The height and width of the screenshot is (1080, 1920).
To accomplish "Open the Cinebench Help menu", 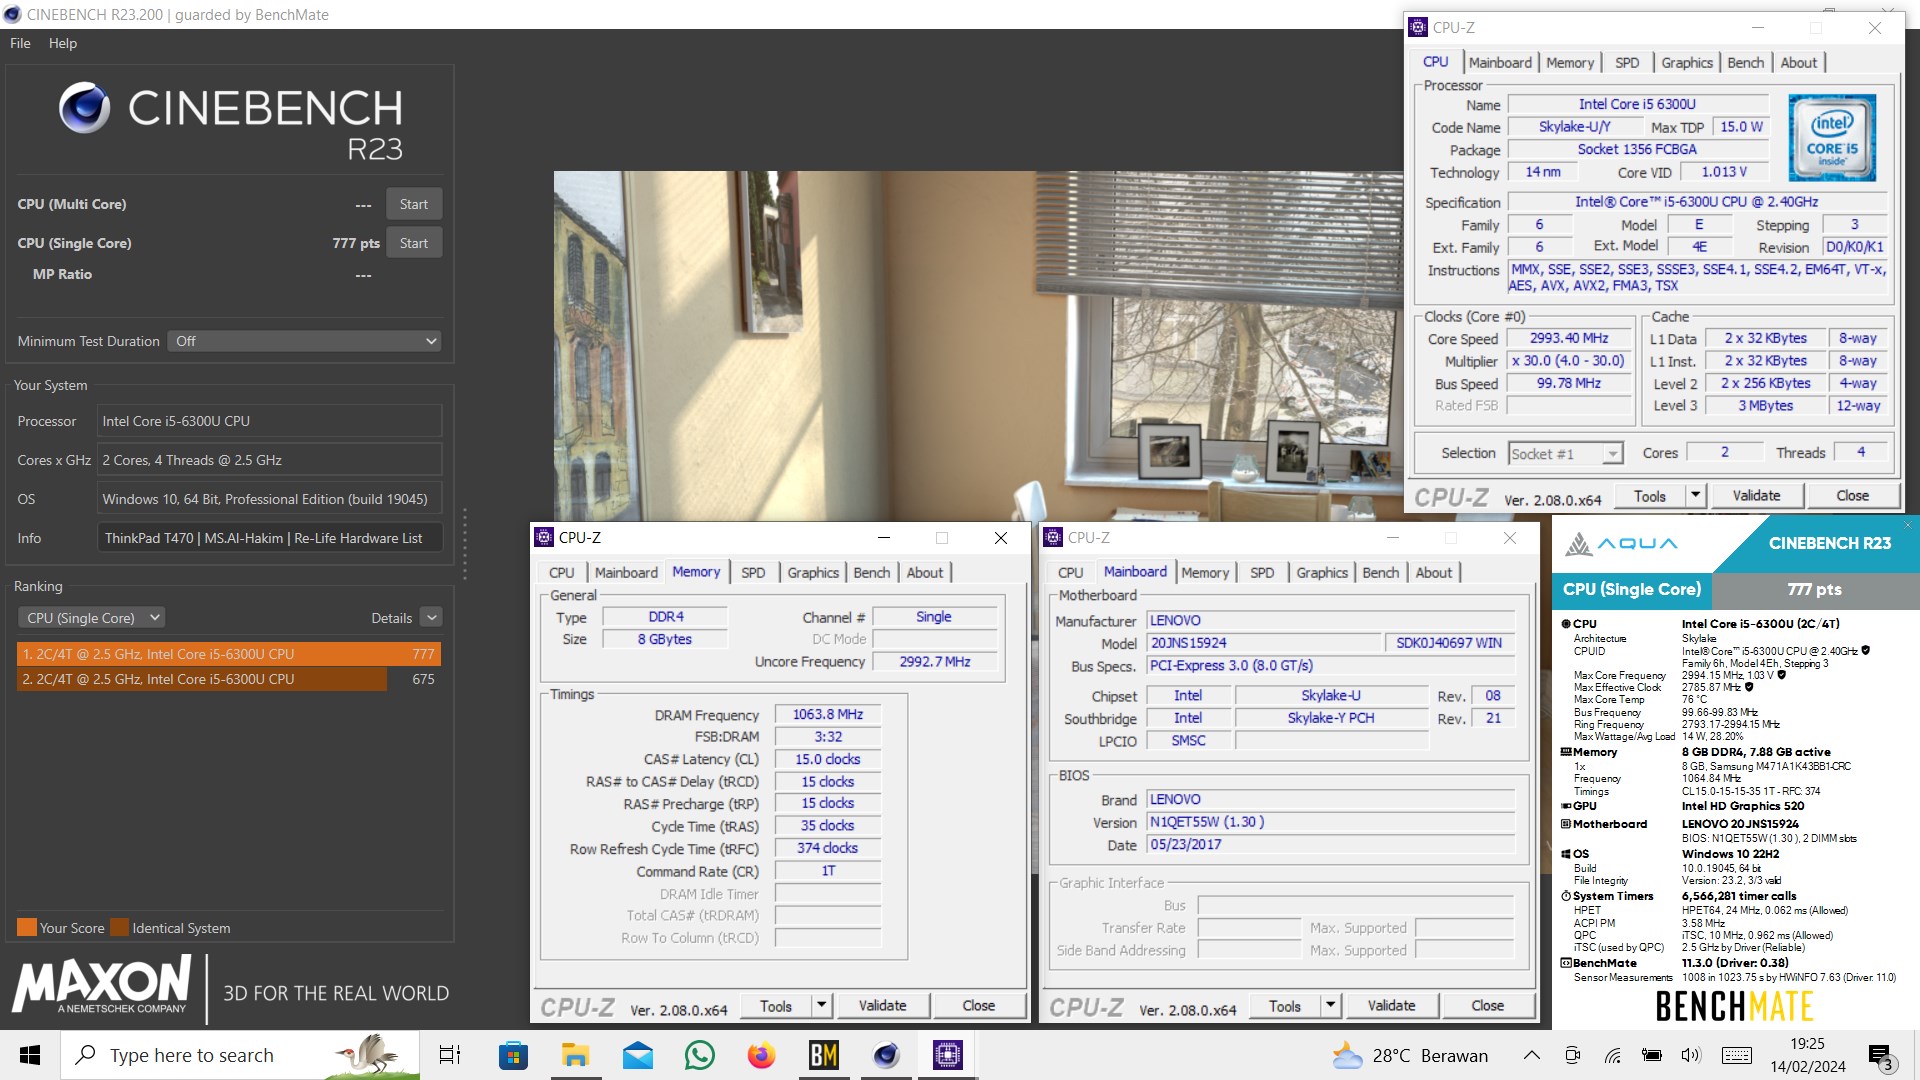I will (62, 43).
